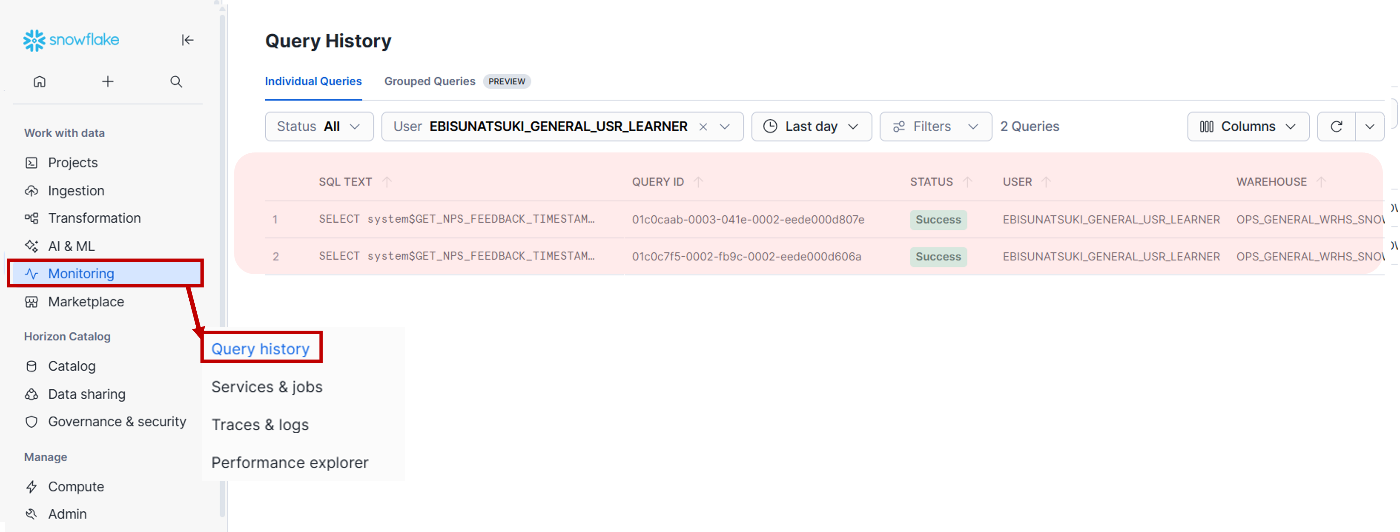Viewport: 1400px width, 532px height.
Task: Open the Last day time range dropdown
Action: click(811, 127)
